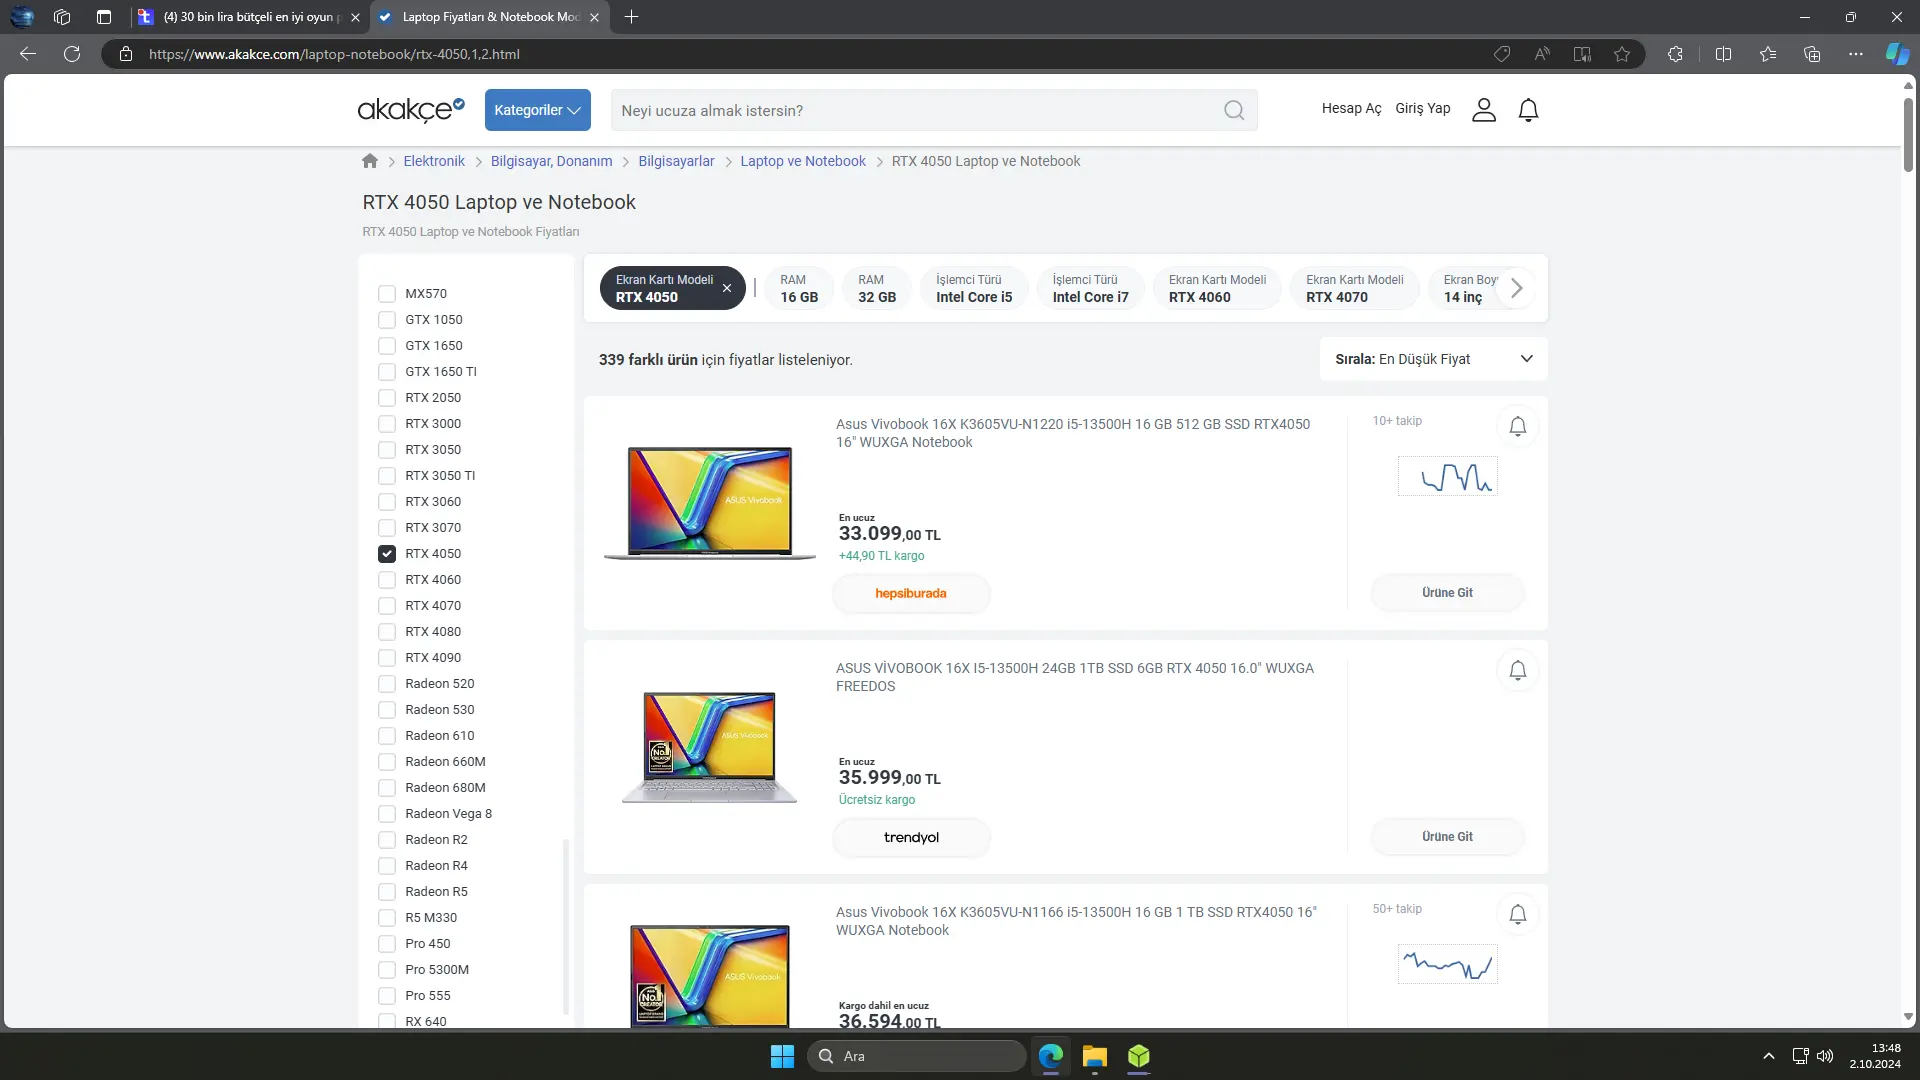This screenshot has height=1080, width=1920.
Task: Open Edge Copilot sidebar icon
Action: [1897, 54]
